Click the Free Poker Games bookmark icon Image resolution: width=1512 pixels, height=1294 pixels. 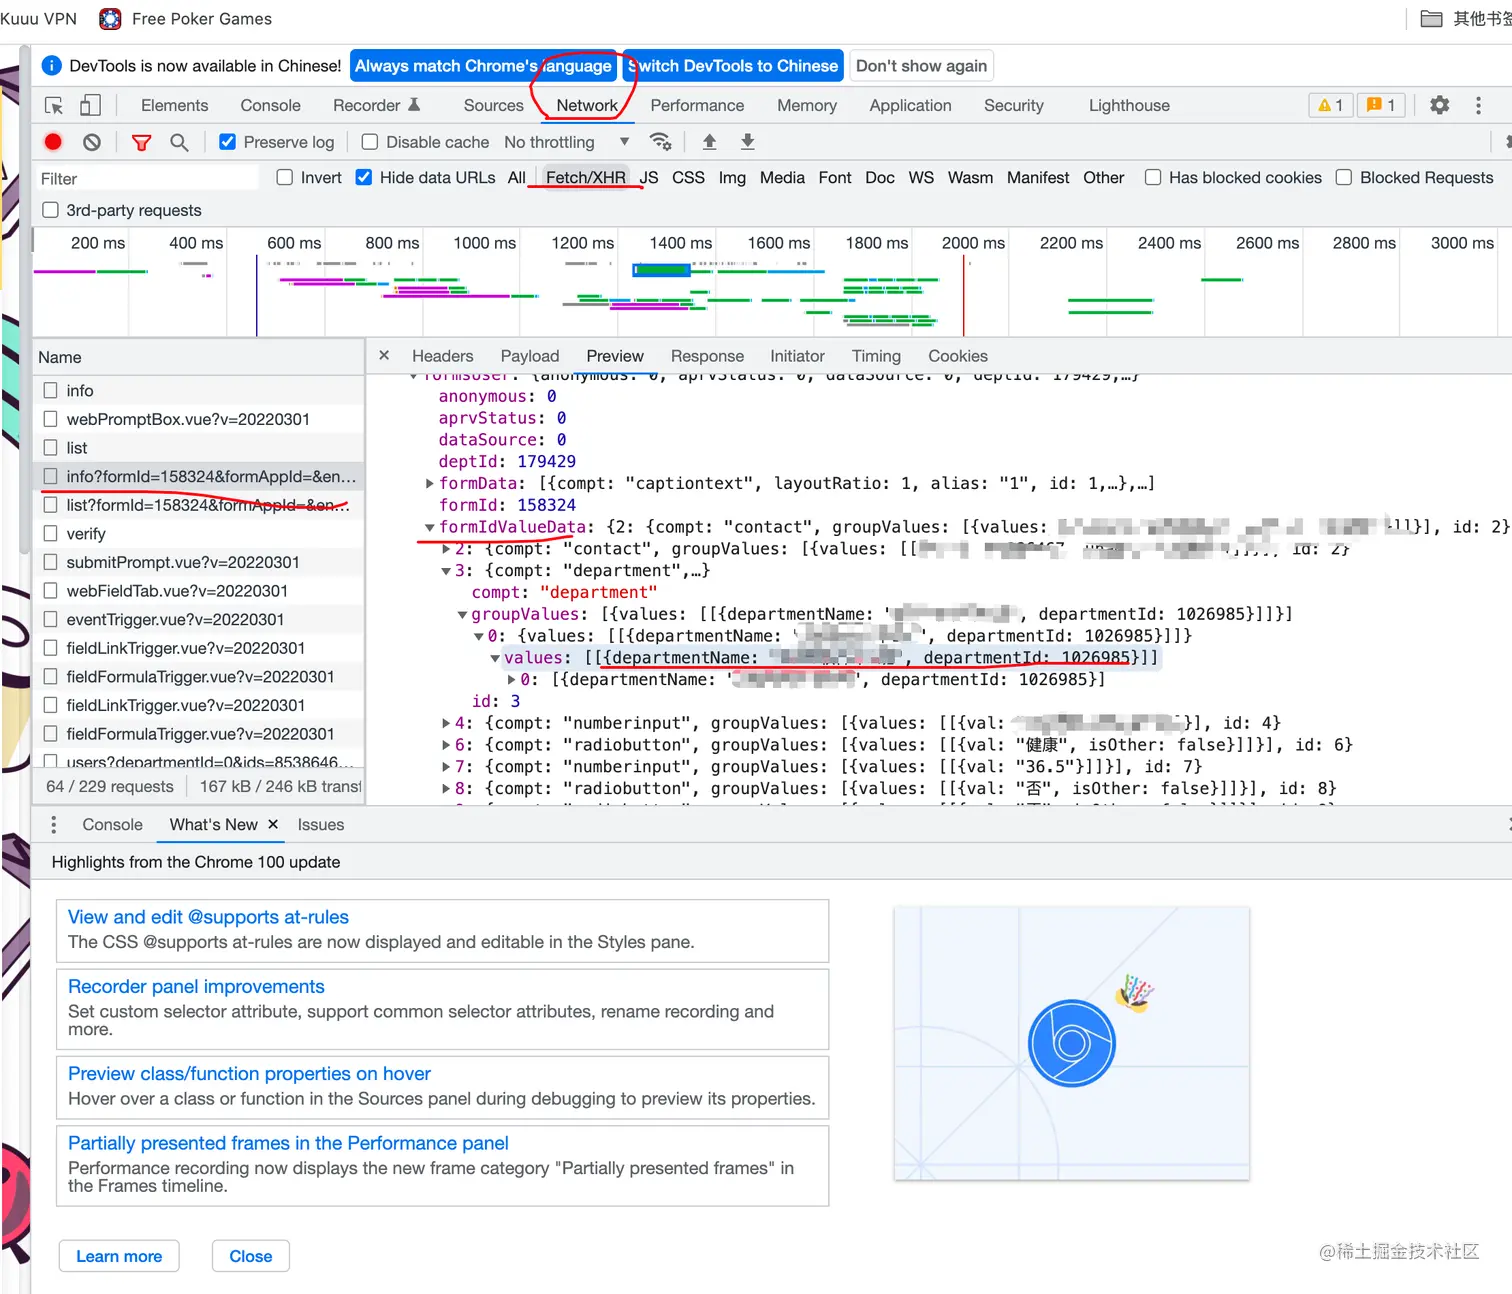[x=110, y=19]
